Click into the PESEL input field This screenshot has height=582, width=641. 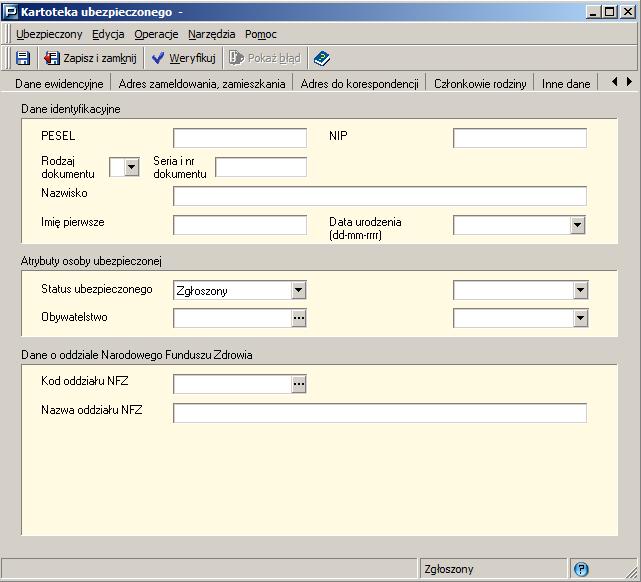(240, 138)
